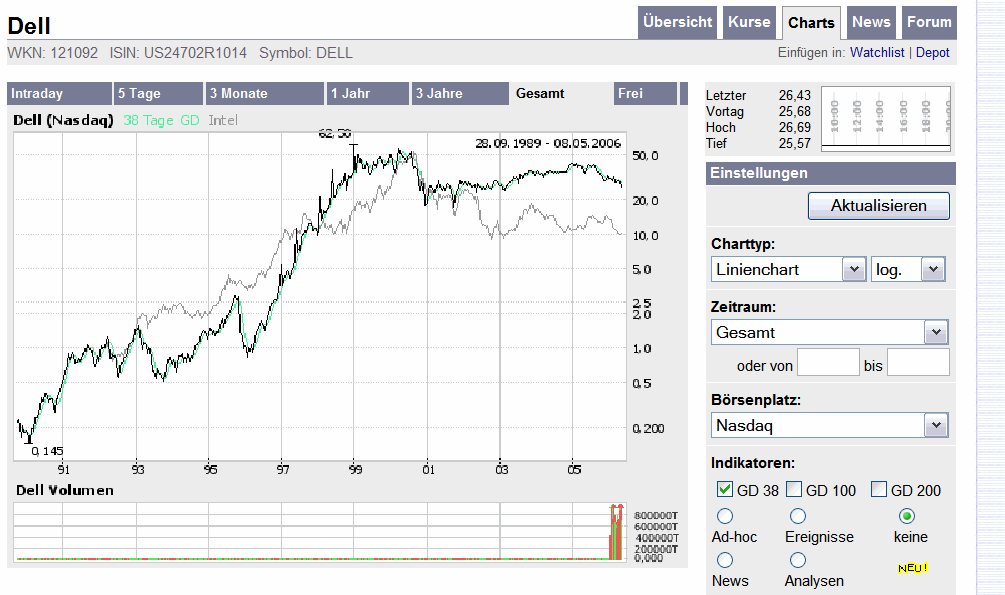Select the Analysen radio option
This screenshot has width=1005, height=595.
pos(797,559)
